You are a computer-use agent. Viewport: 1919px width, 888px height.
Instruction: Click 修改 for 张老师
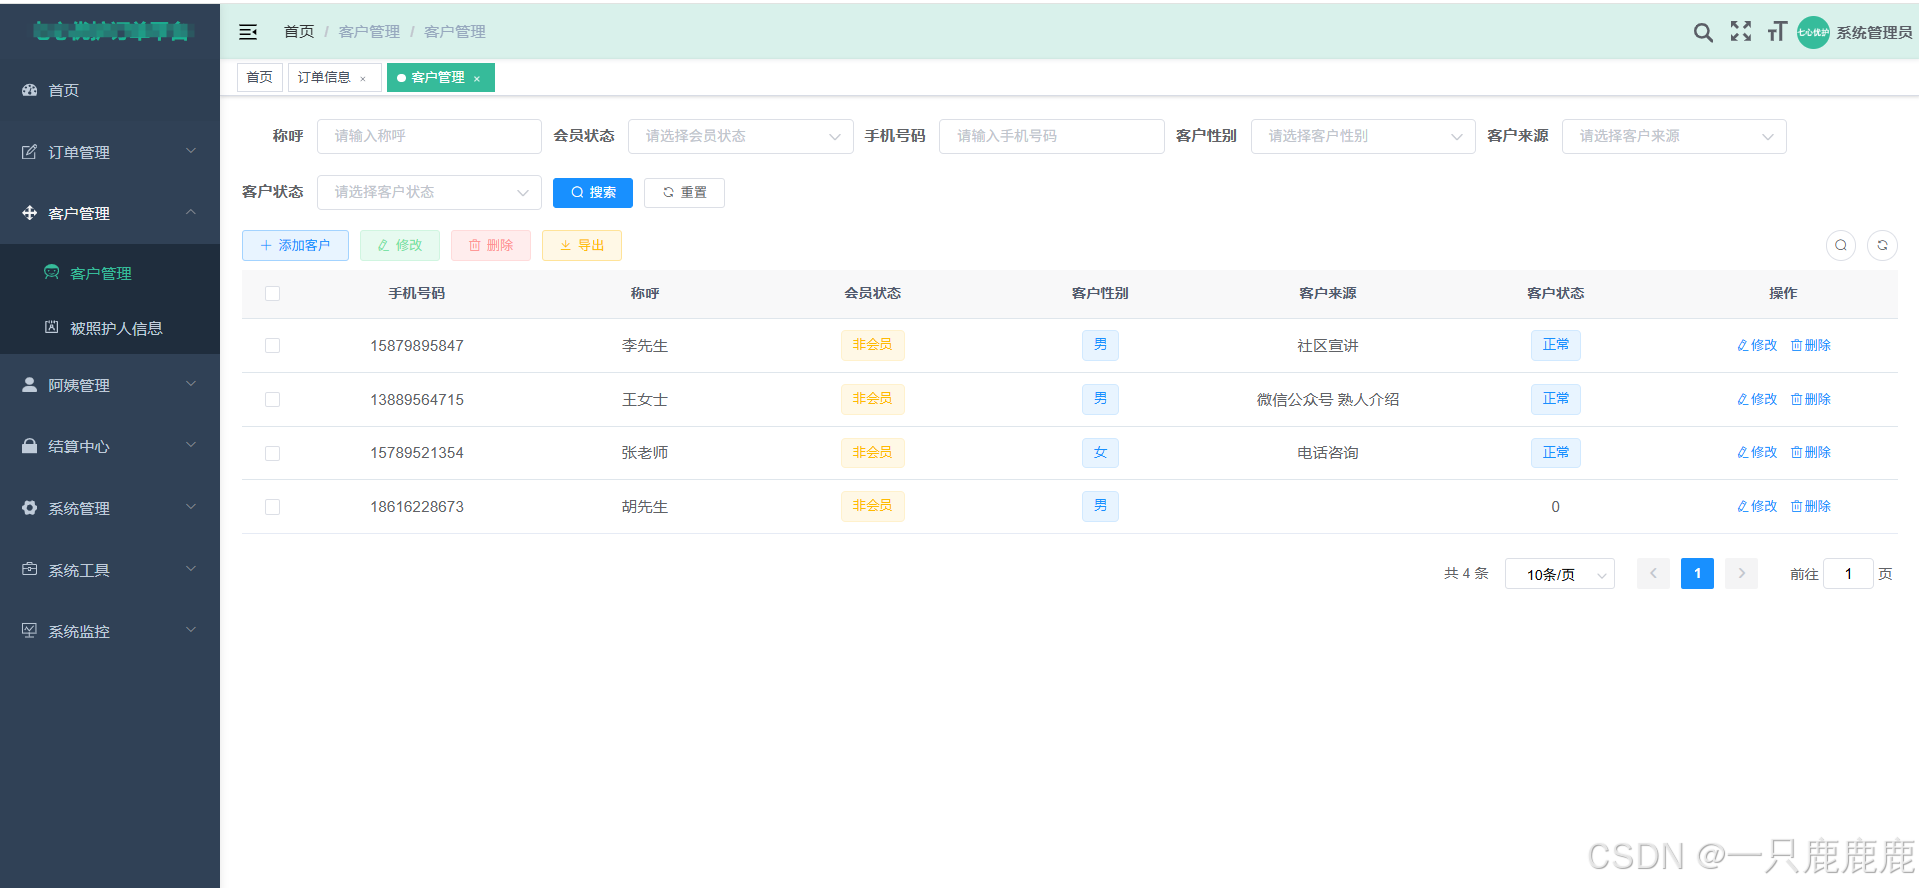pyautogui.click(x=1757, y=452)
